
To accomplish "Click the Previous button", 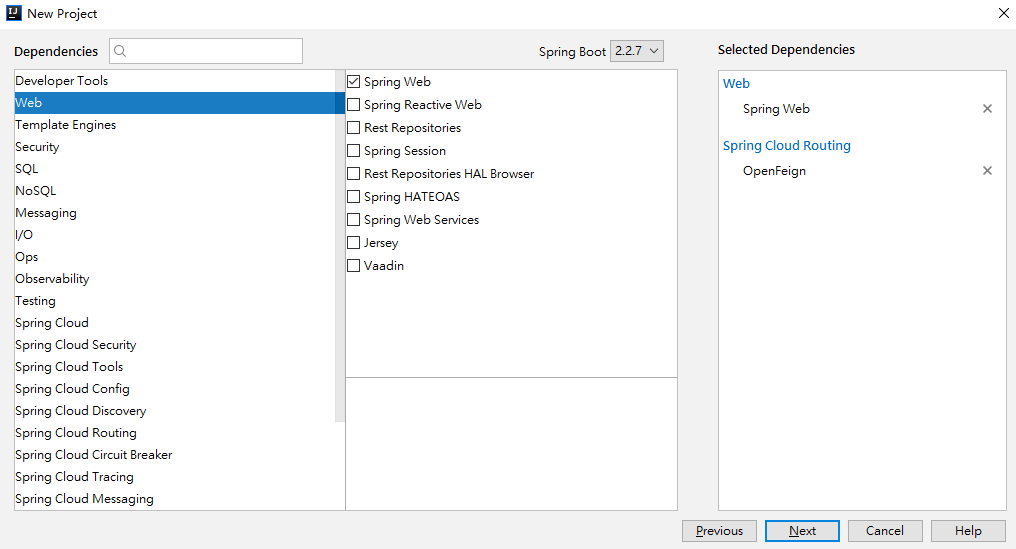I will pyautogui.click(x=719, y=531).
